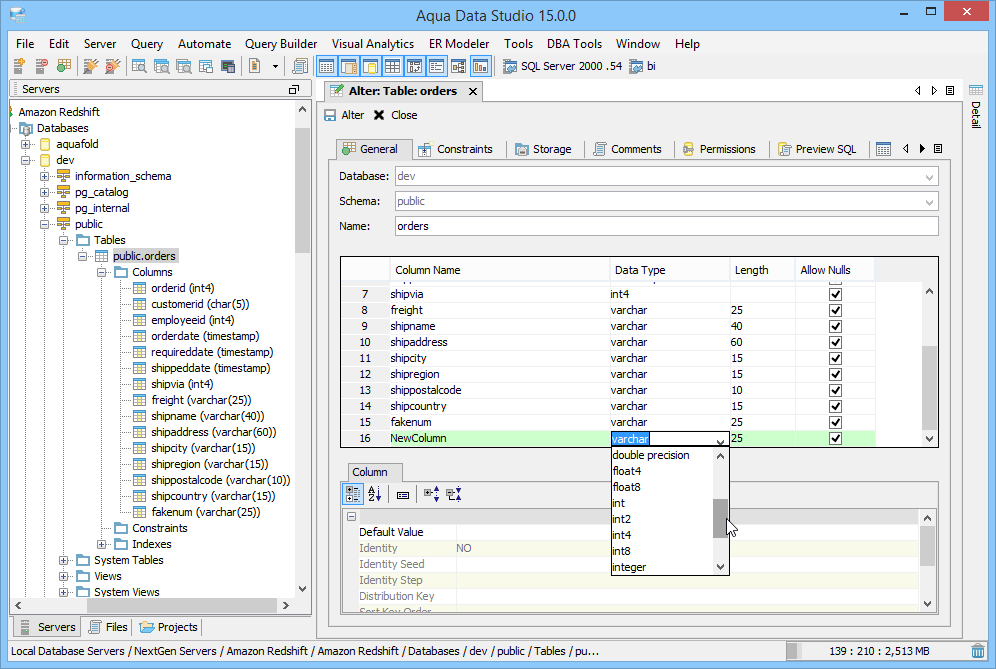Click the data type list scrollbar thumb
996x669 pixels.
point(720,516)
